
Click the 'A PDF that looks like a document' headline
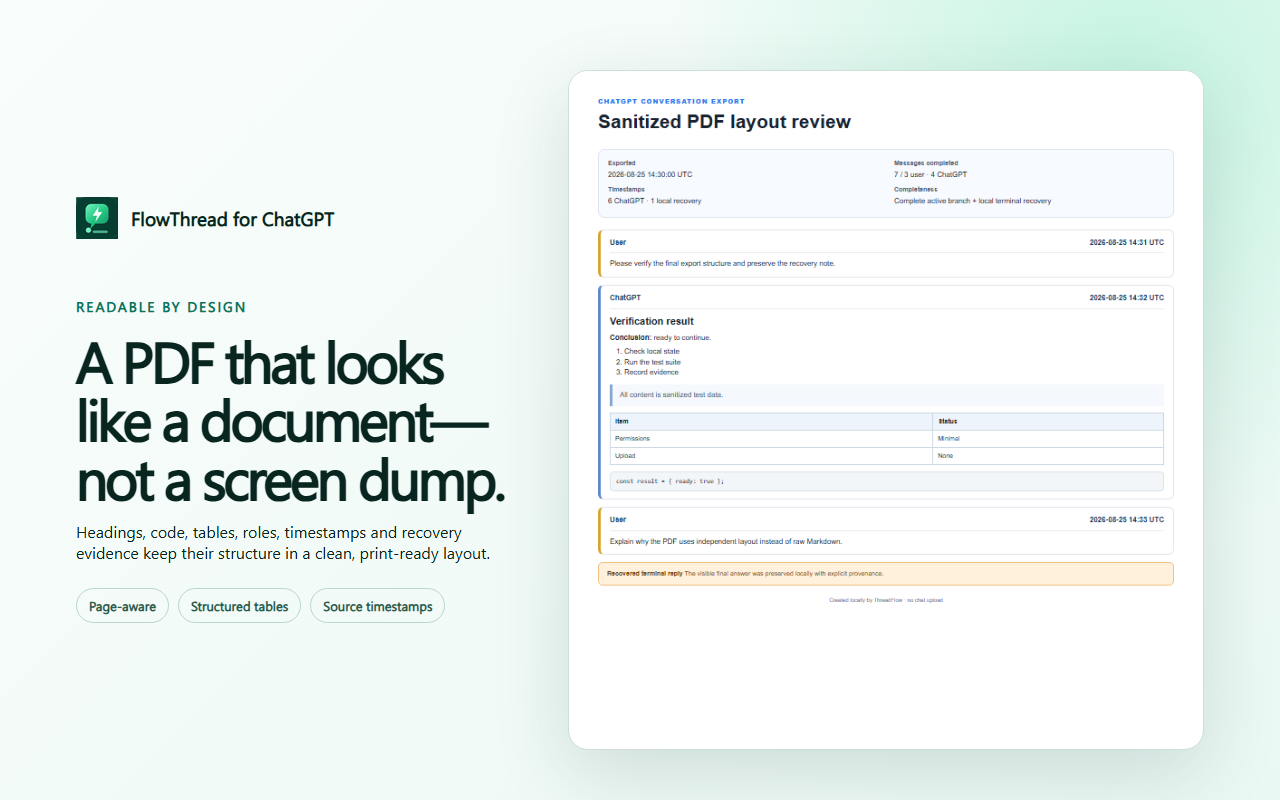(291, 423)
